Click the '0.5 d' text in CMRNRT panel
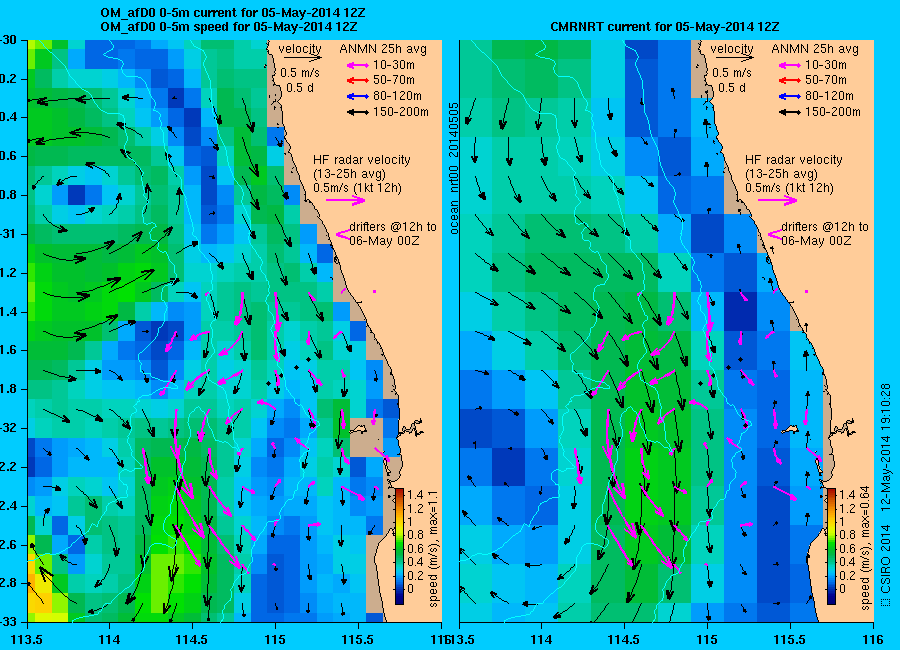 [x=732, y=88]
